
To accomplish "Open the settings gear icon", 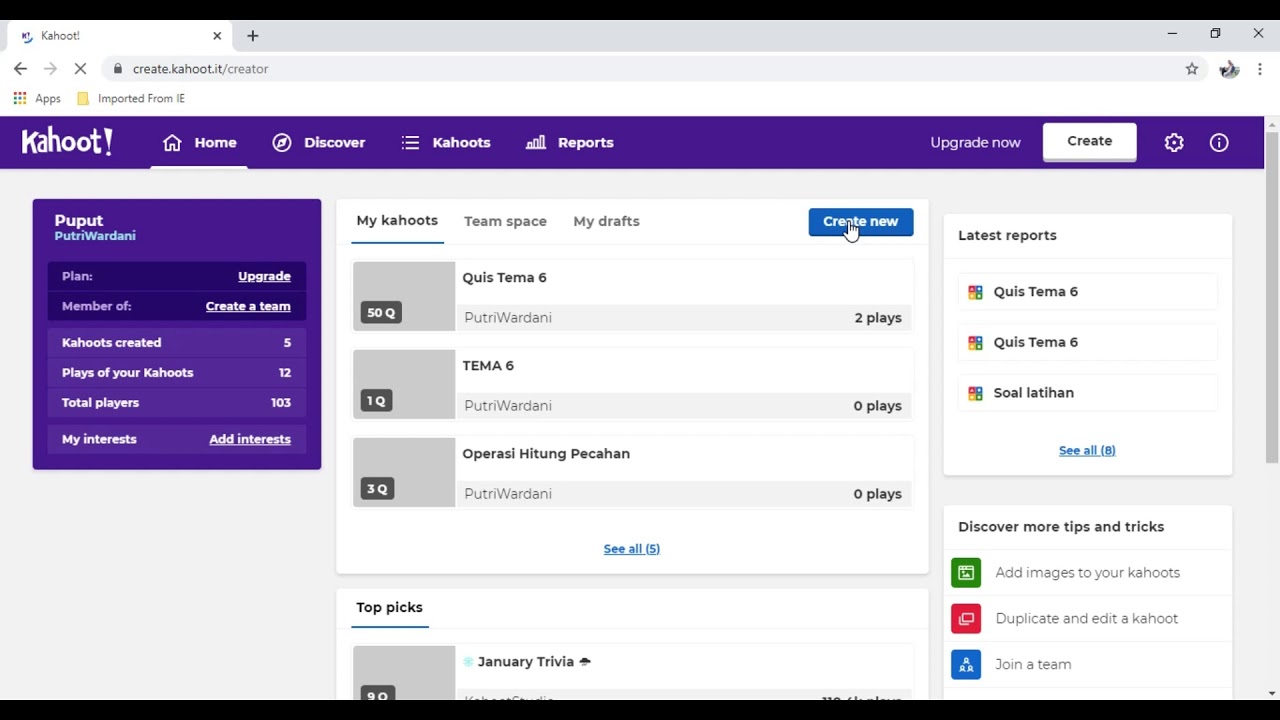I will tap(1174, 142).
